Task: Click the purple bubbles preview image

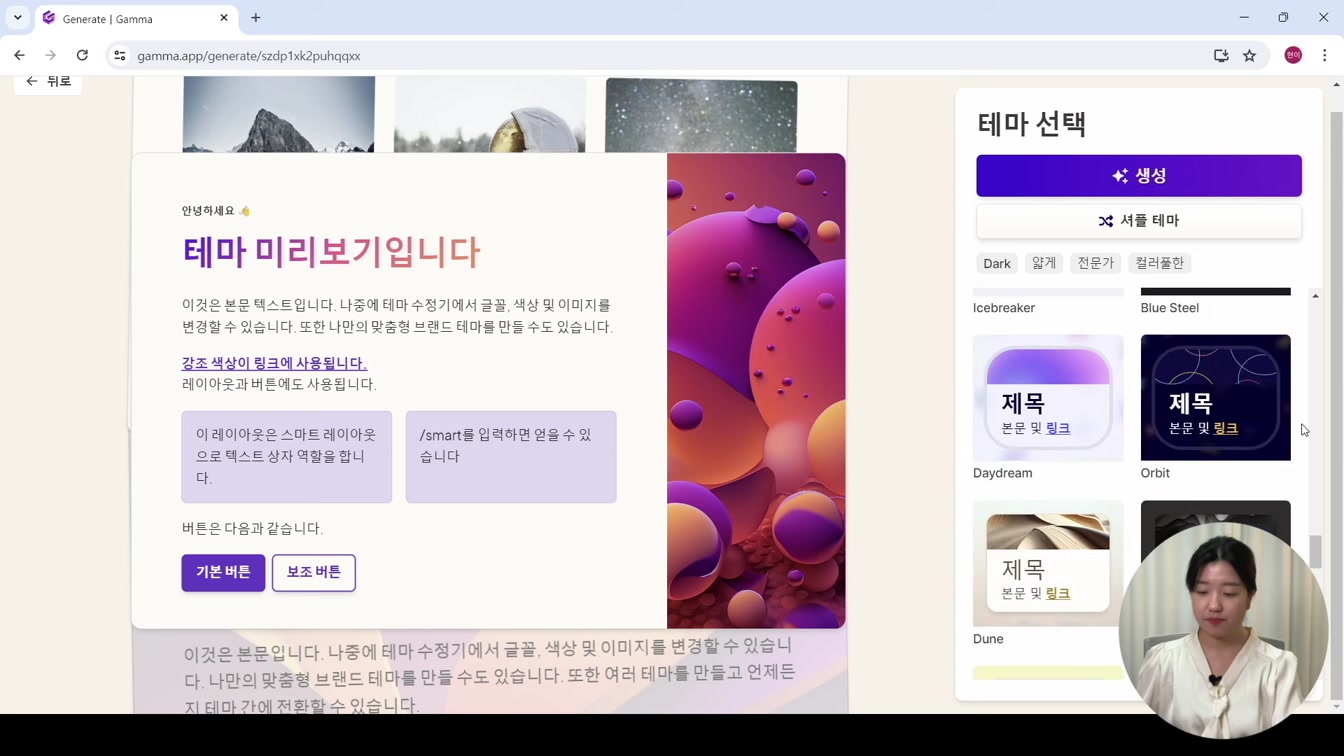Action: coord(756,391)
